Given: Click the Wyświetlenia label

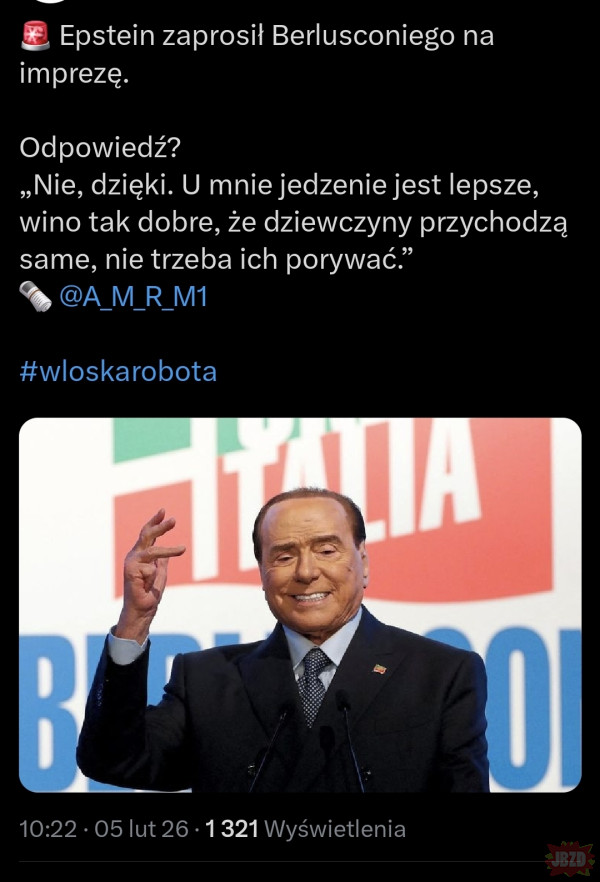Looking at the screenshot, I should click(335, 829).
